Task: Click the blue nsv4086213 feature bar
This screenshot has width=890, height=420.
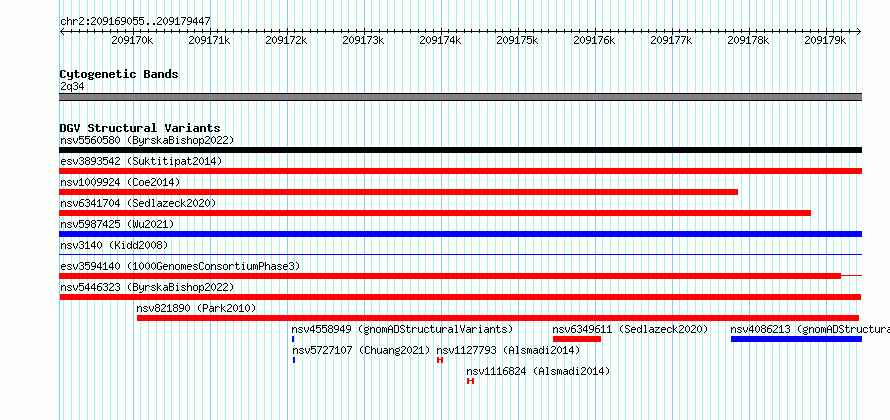Action: pyautogui.click(x=796, y=339)
